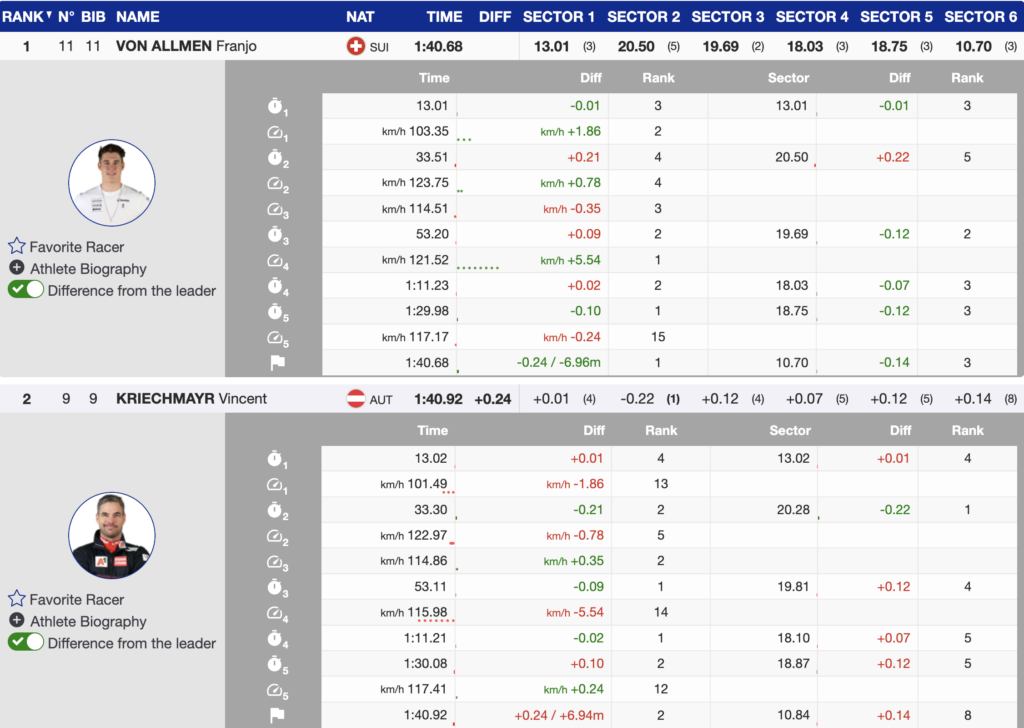Viewport: 1024px width, 728px height.
Task: Toggle Von Allmen's Difference from the leader switch
Action: point(26,290)
